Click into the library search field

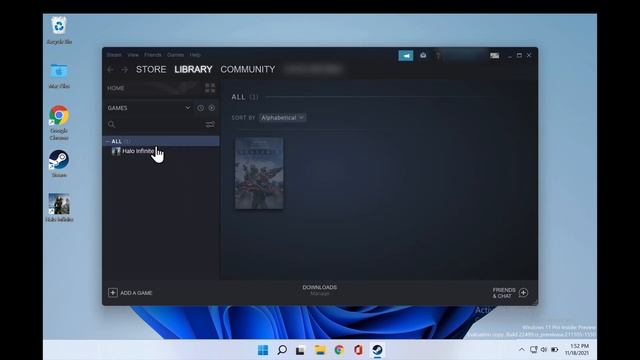(159, 124)
